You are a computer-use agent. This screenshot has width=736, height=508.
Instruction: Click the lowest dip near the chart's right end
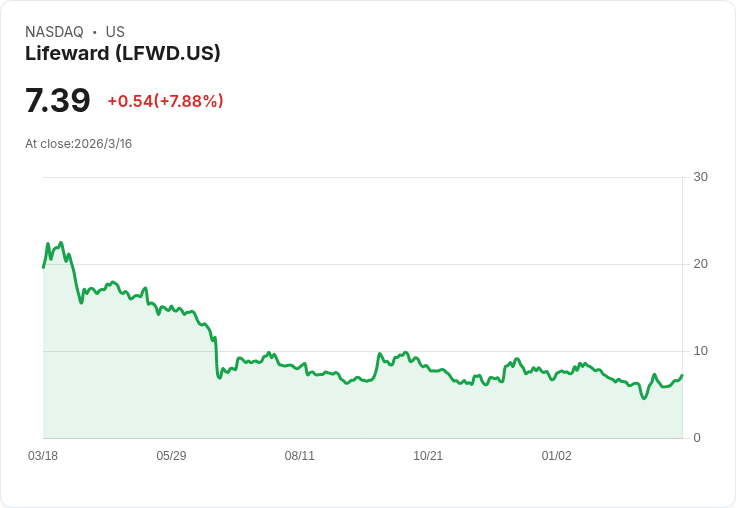(644, 398)
